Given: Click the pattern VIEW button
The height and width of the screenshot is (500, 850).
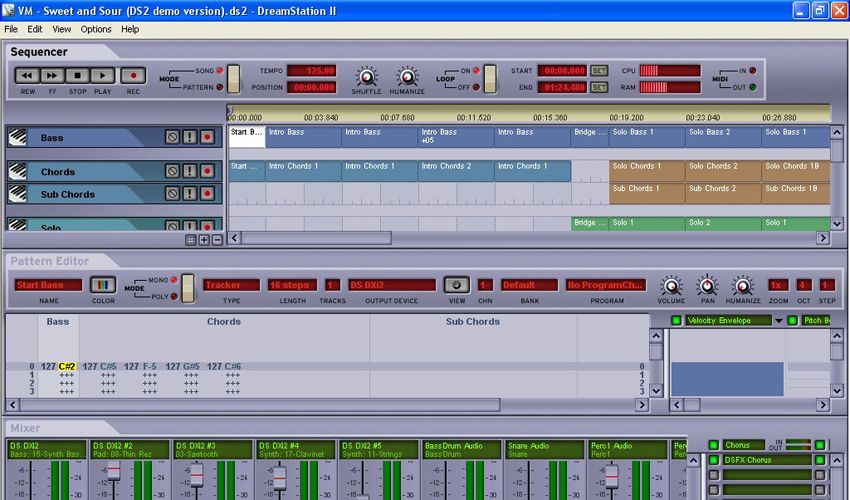Looking at the screenshot, I should 456,285.
